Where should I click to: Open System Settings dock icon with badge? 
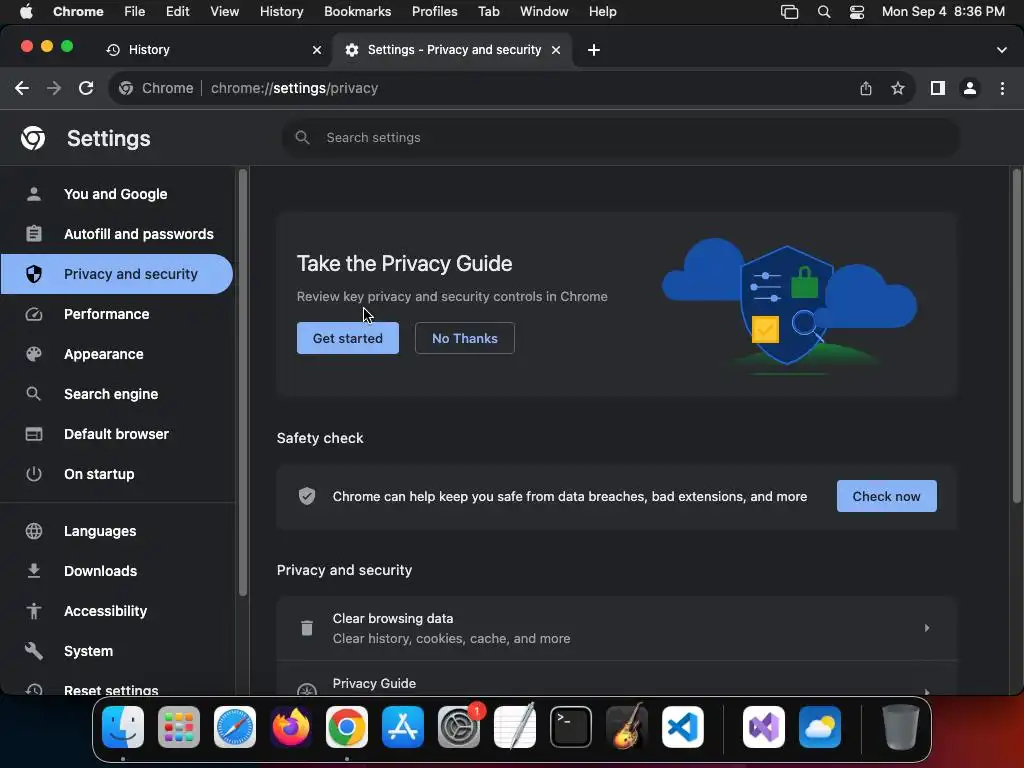pos(459,727)
